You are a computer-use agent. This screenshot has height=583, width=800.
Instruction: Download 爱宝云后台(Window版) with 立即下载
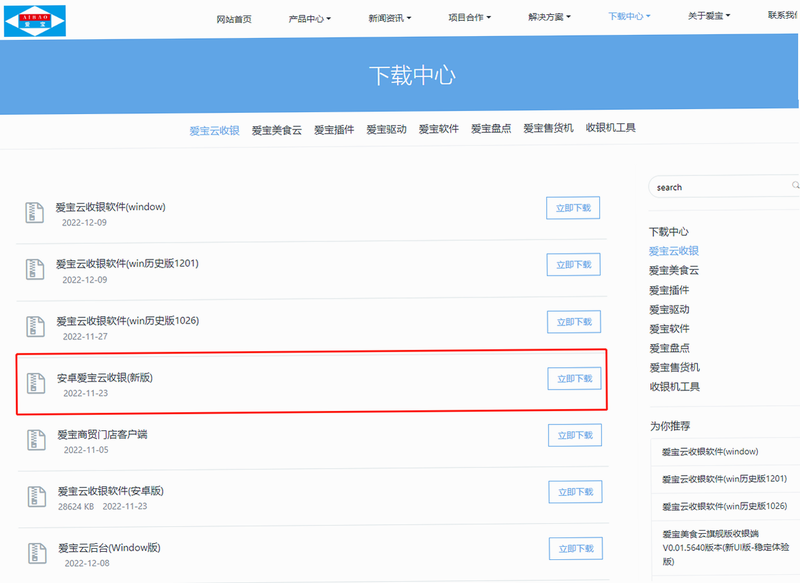[x=576, y=549]
